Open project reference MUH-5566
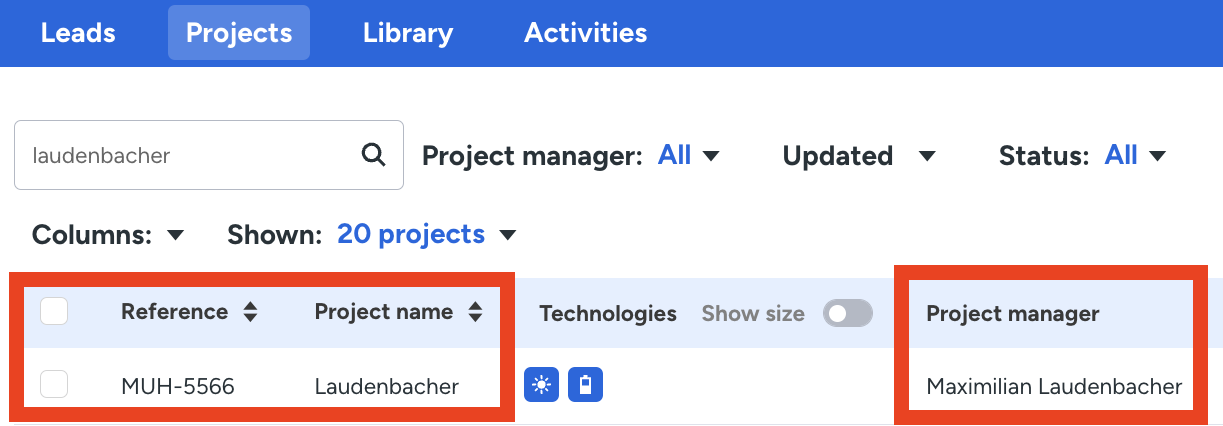 pos(178,386)
